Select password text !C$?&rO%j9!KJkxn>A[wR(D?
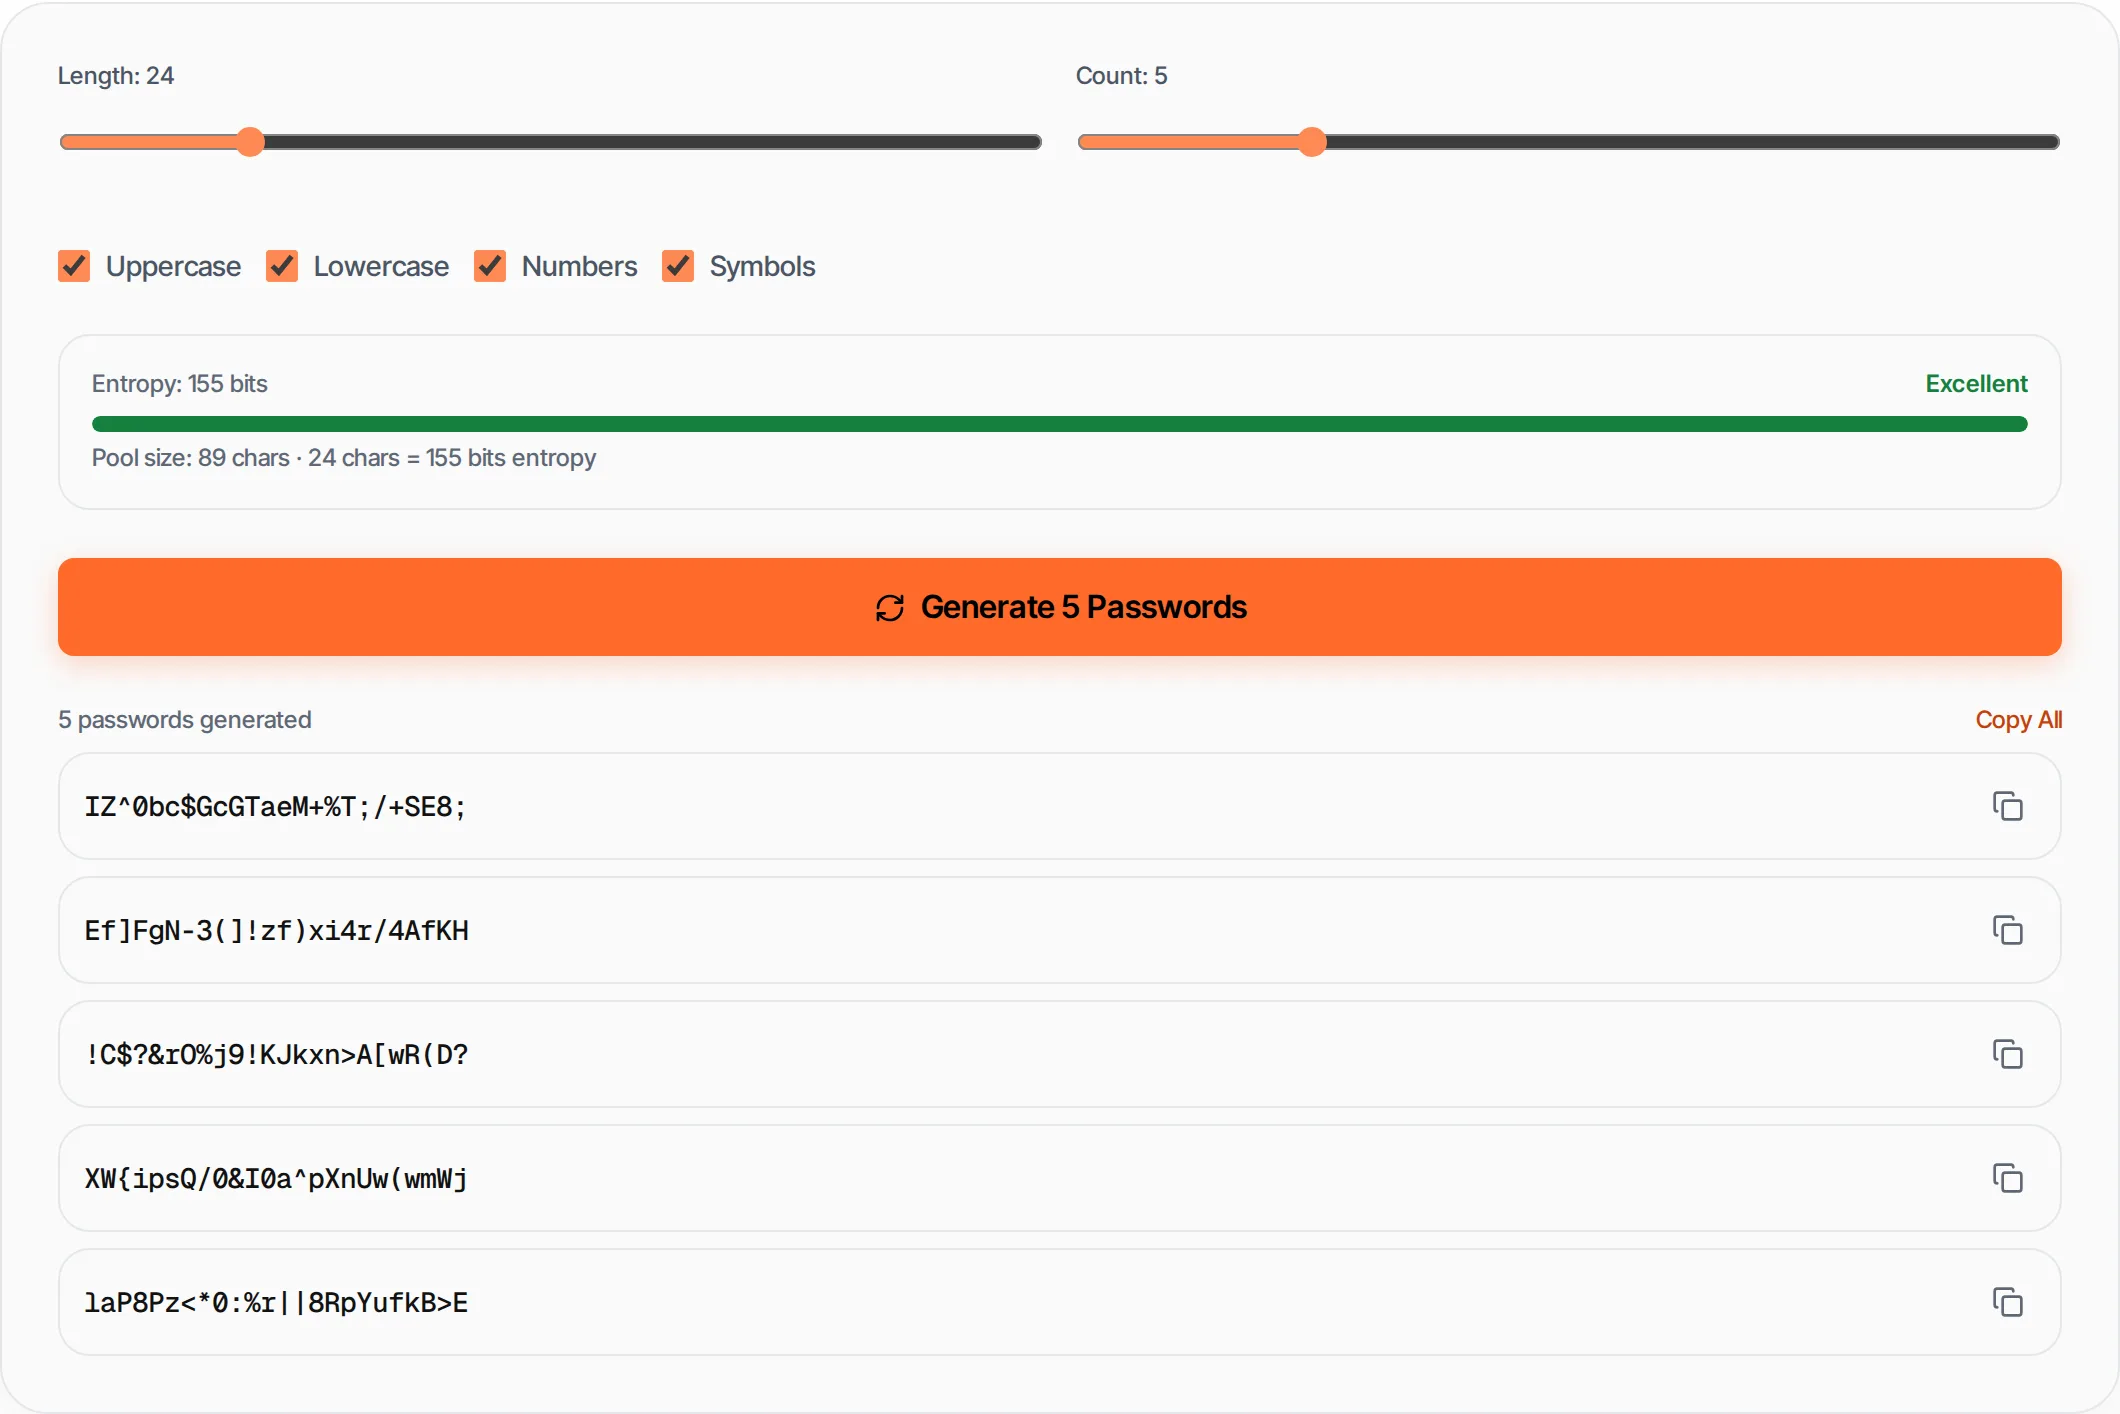The image size is (2120, 1414). tap(276, 1055)
